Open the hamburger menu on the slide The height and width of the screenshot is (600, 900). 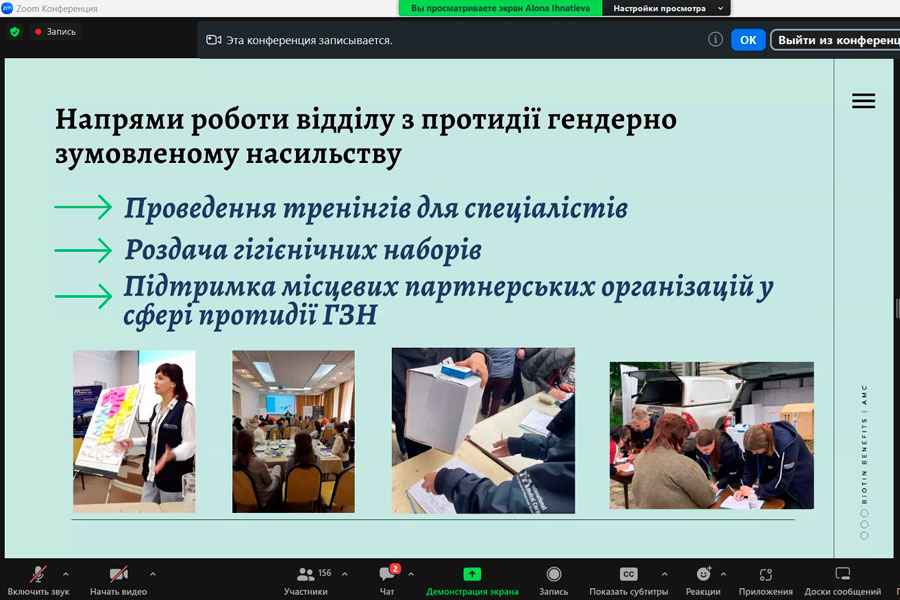[x=863, y=101]
